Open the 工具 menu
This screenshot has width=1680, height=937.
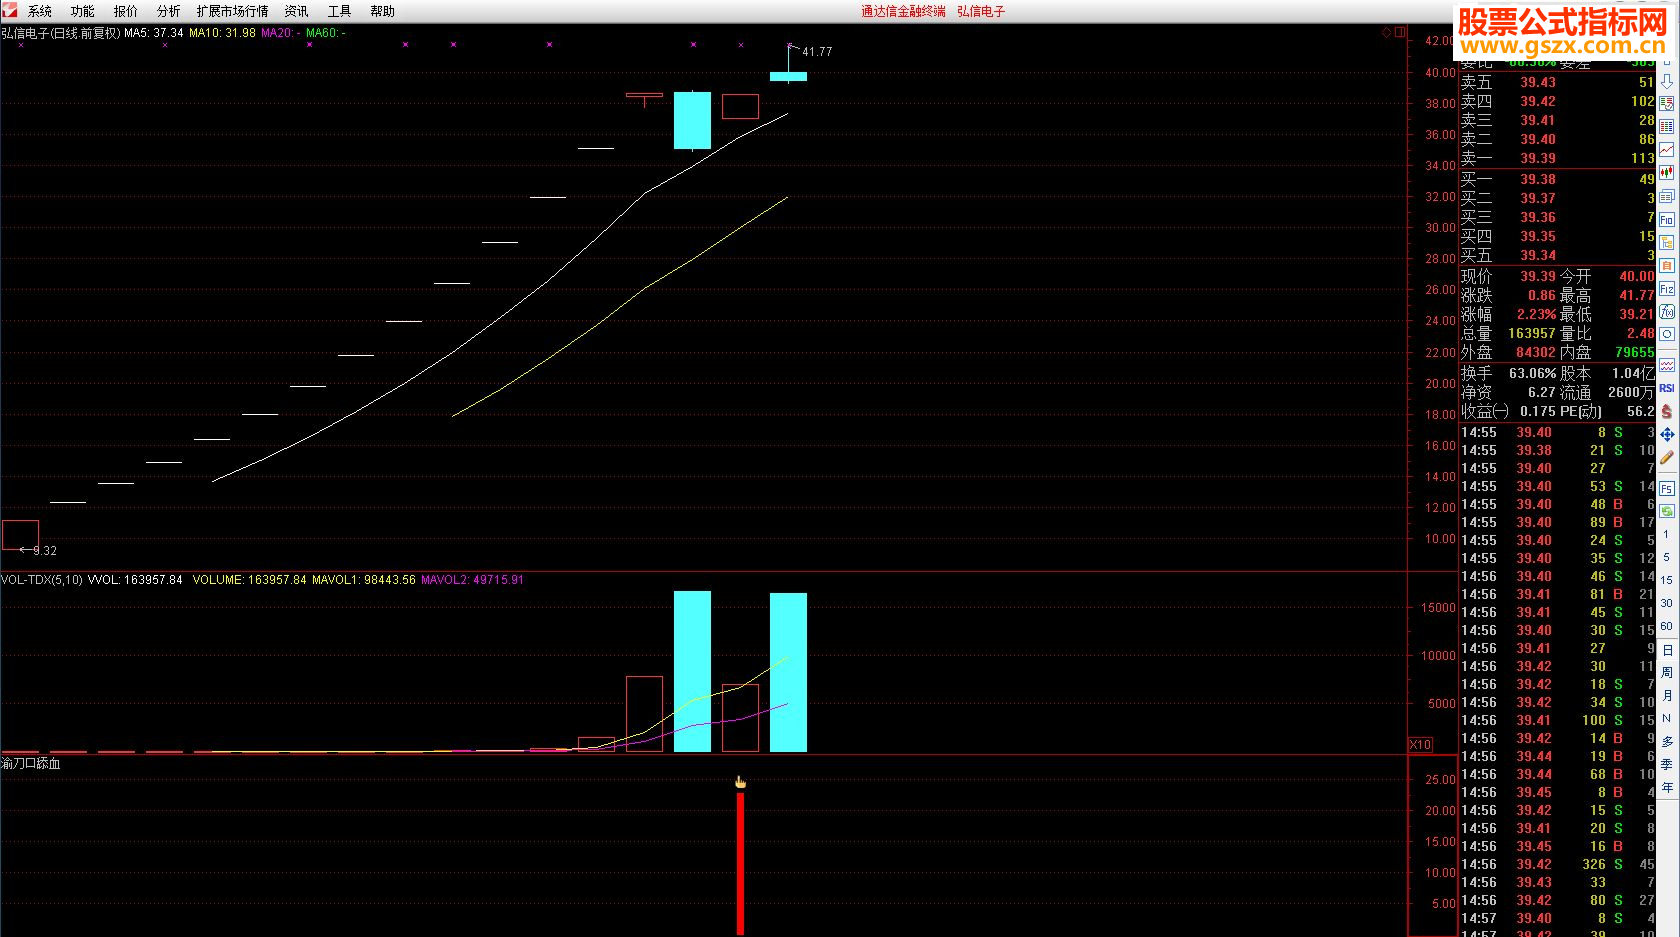(x=340, y=11)
